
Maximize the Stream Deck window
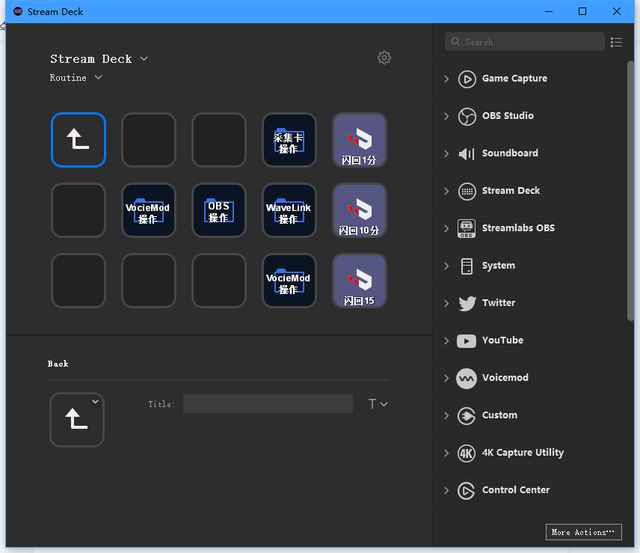pos(582,11)
